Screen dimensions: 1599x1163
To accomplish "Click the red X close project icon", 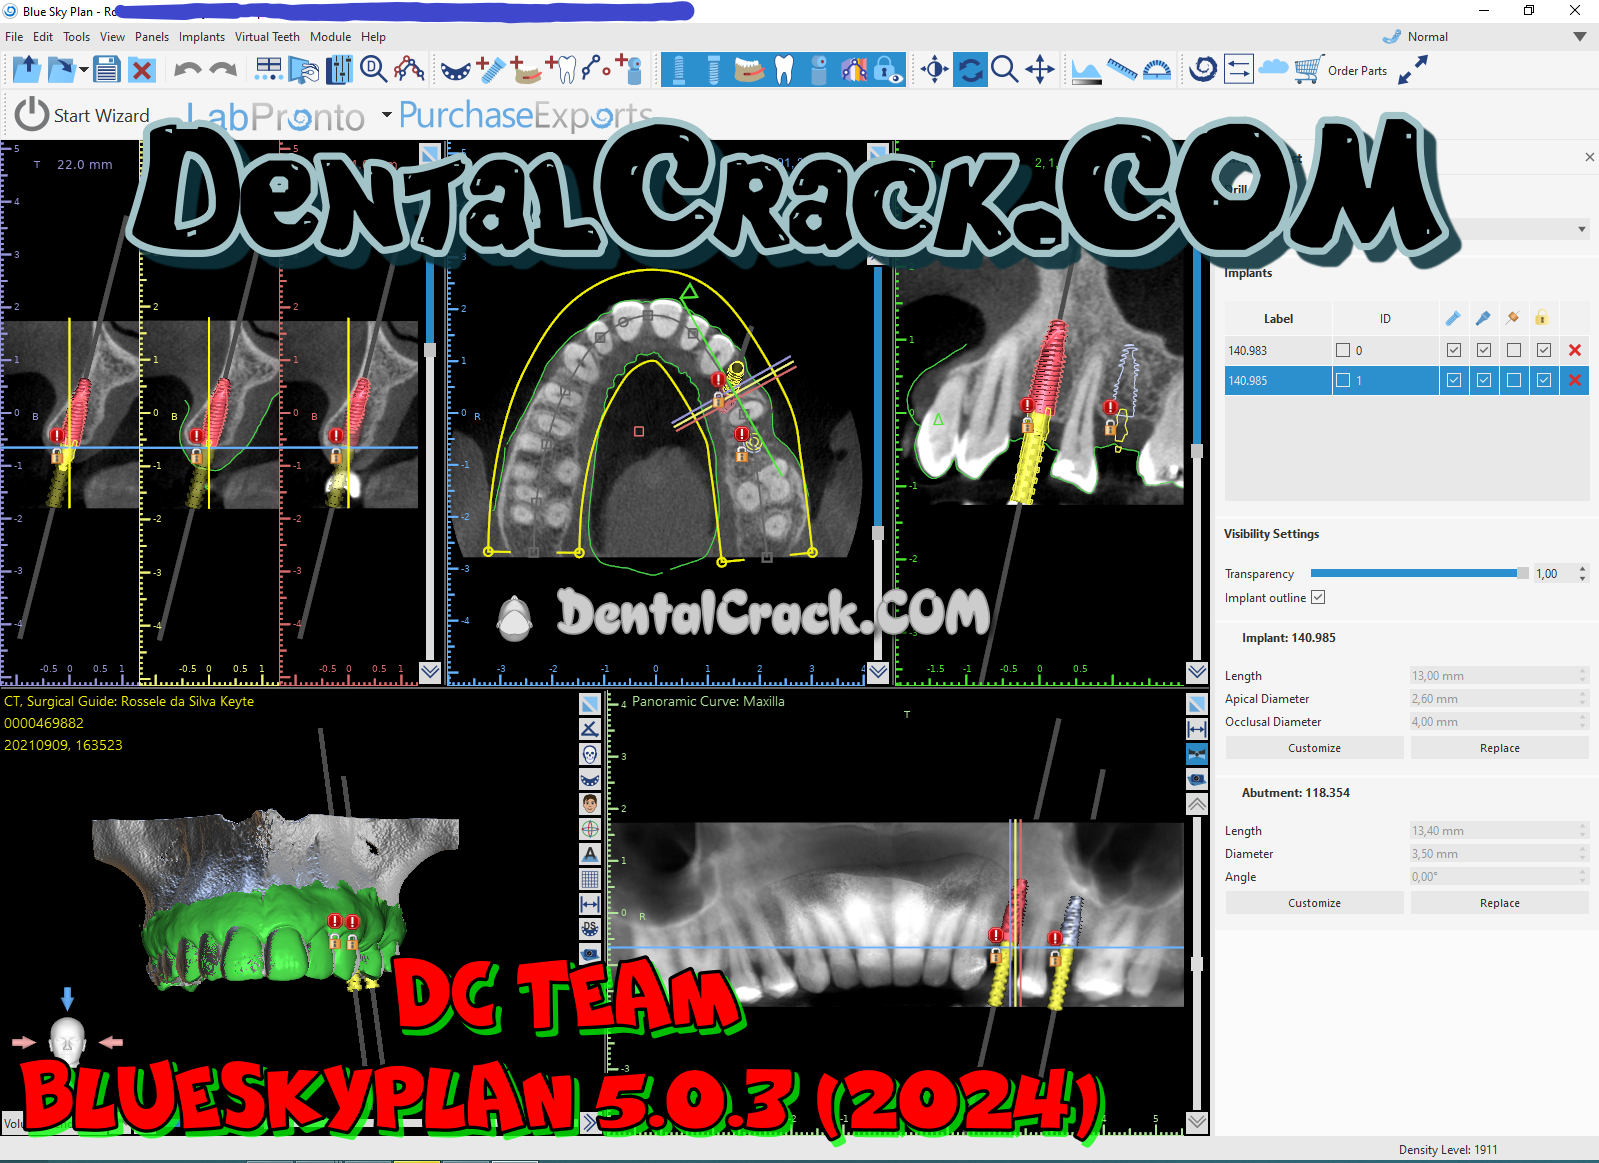I will point(142,70).
